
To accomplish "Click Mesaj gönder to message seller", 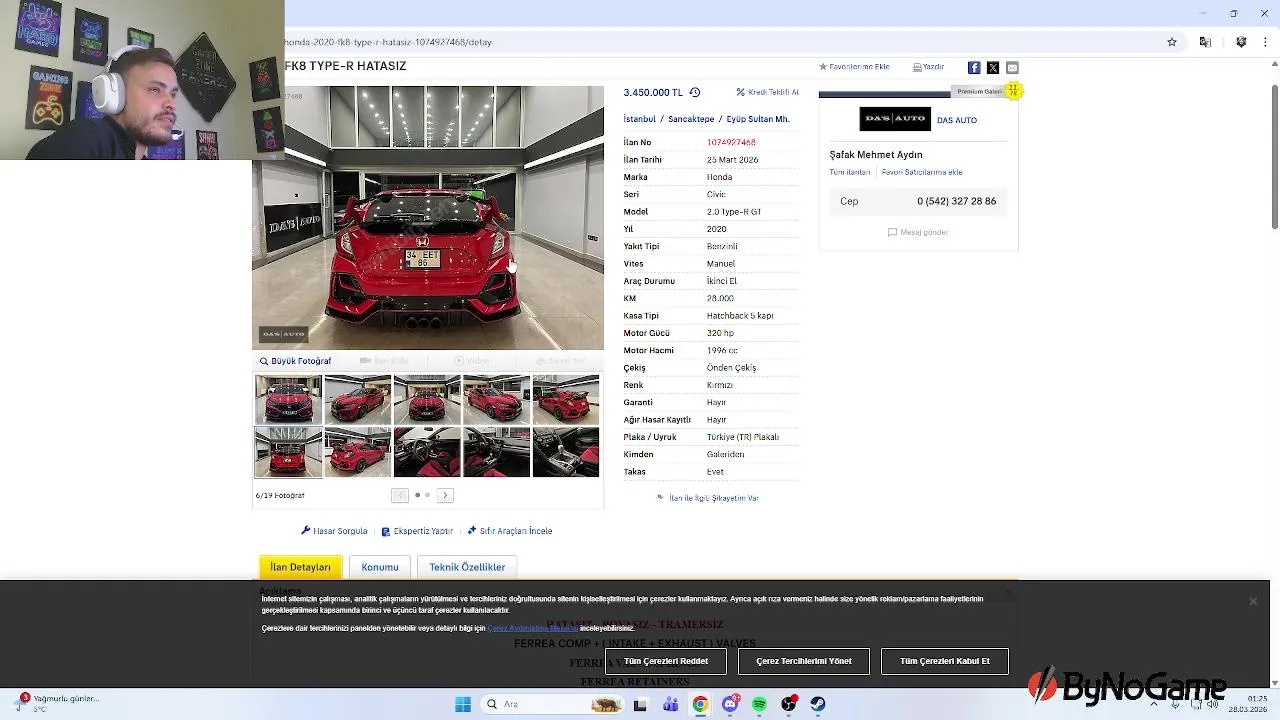I will click(918, 232).
